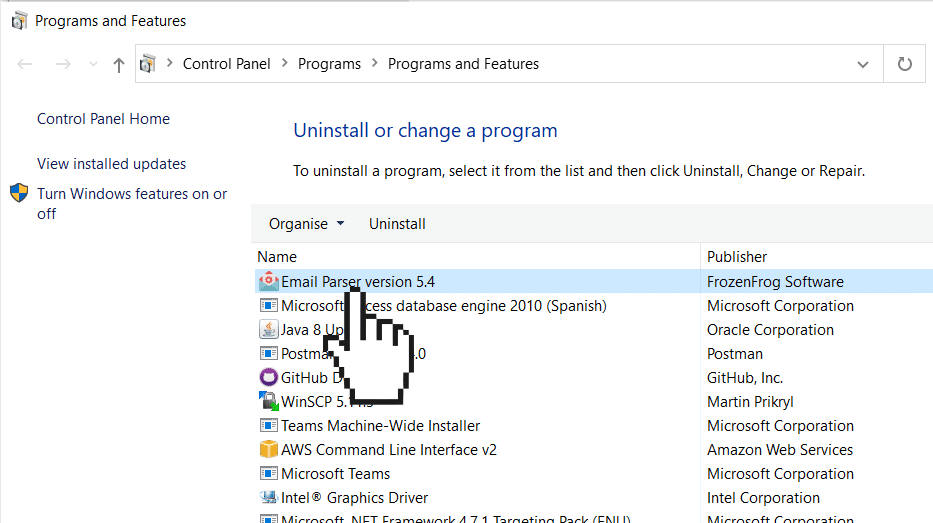Viewport: 933px width, 523px height.
Task: Open Control Panel breadcrumb
Action: (x=226, y=64)
